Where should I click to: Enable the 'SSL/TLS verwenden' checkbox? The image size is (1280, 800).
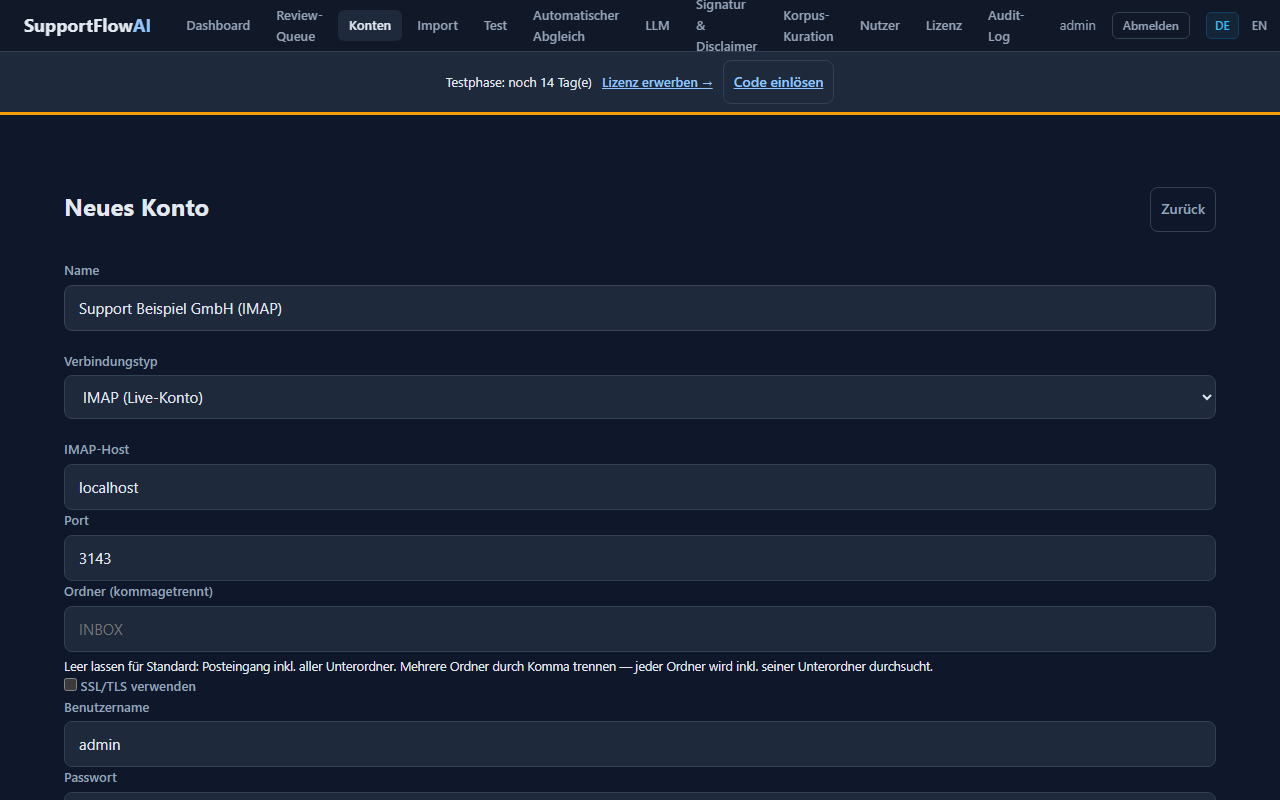[x=70, y=685]
